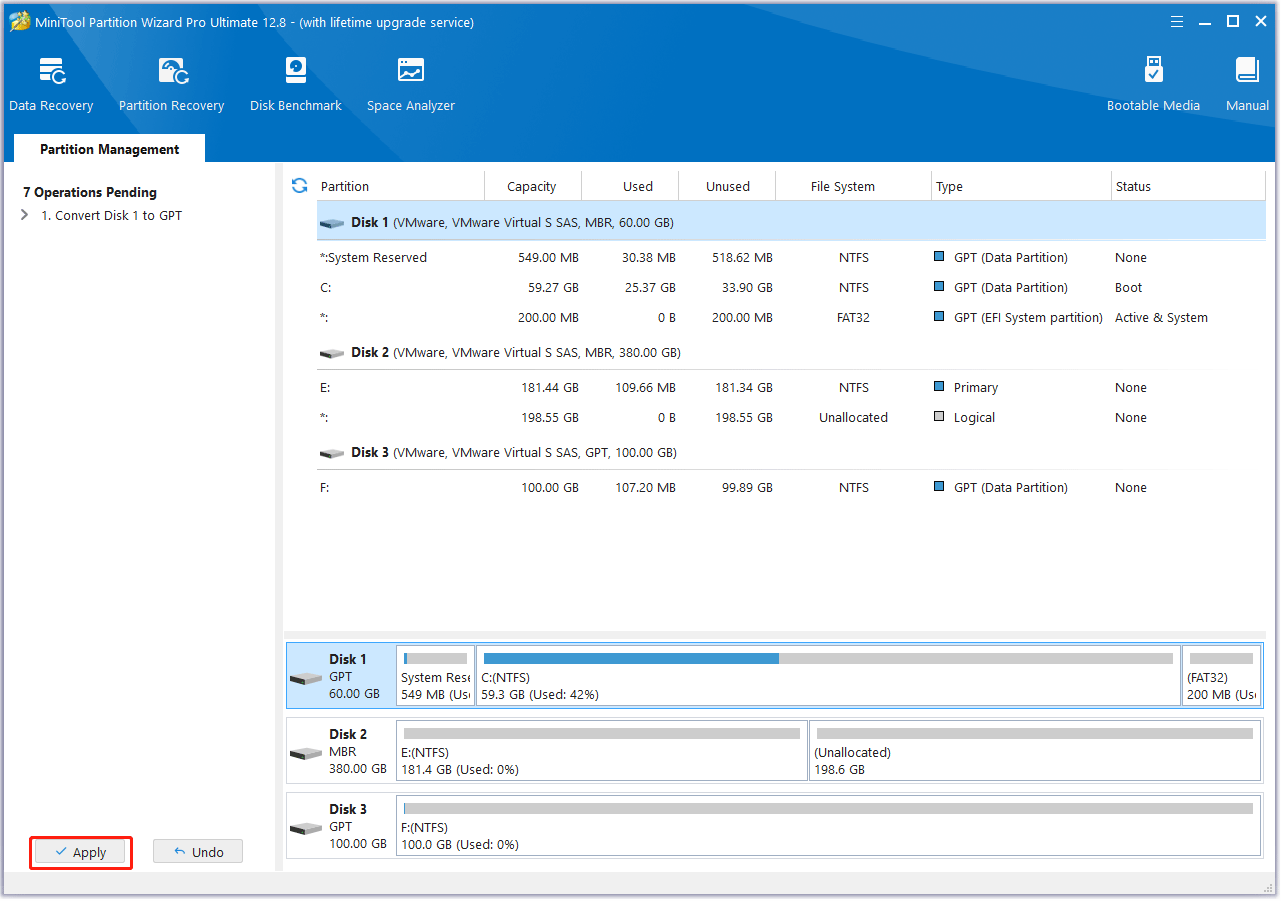This screenshot has width=1281, height=901.
Task: Open the Data Recovery tool
Action: pos(51,84)
